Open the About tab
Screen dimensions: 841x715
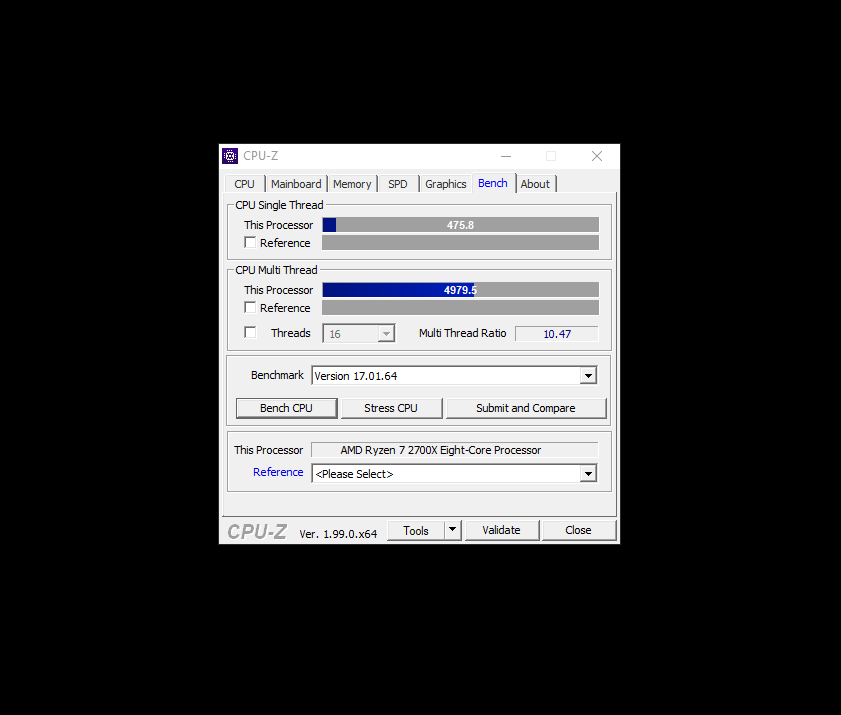[x=535, y=184]
